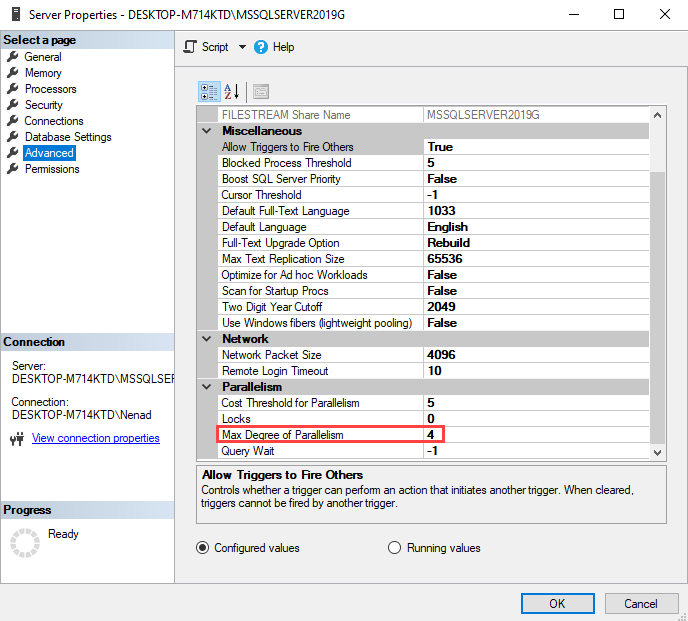Click the OK button
The width and height of the screenshot is (688, 621).
(x=557, y=603)
